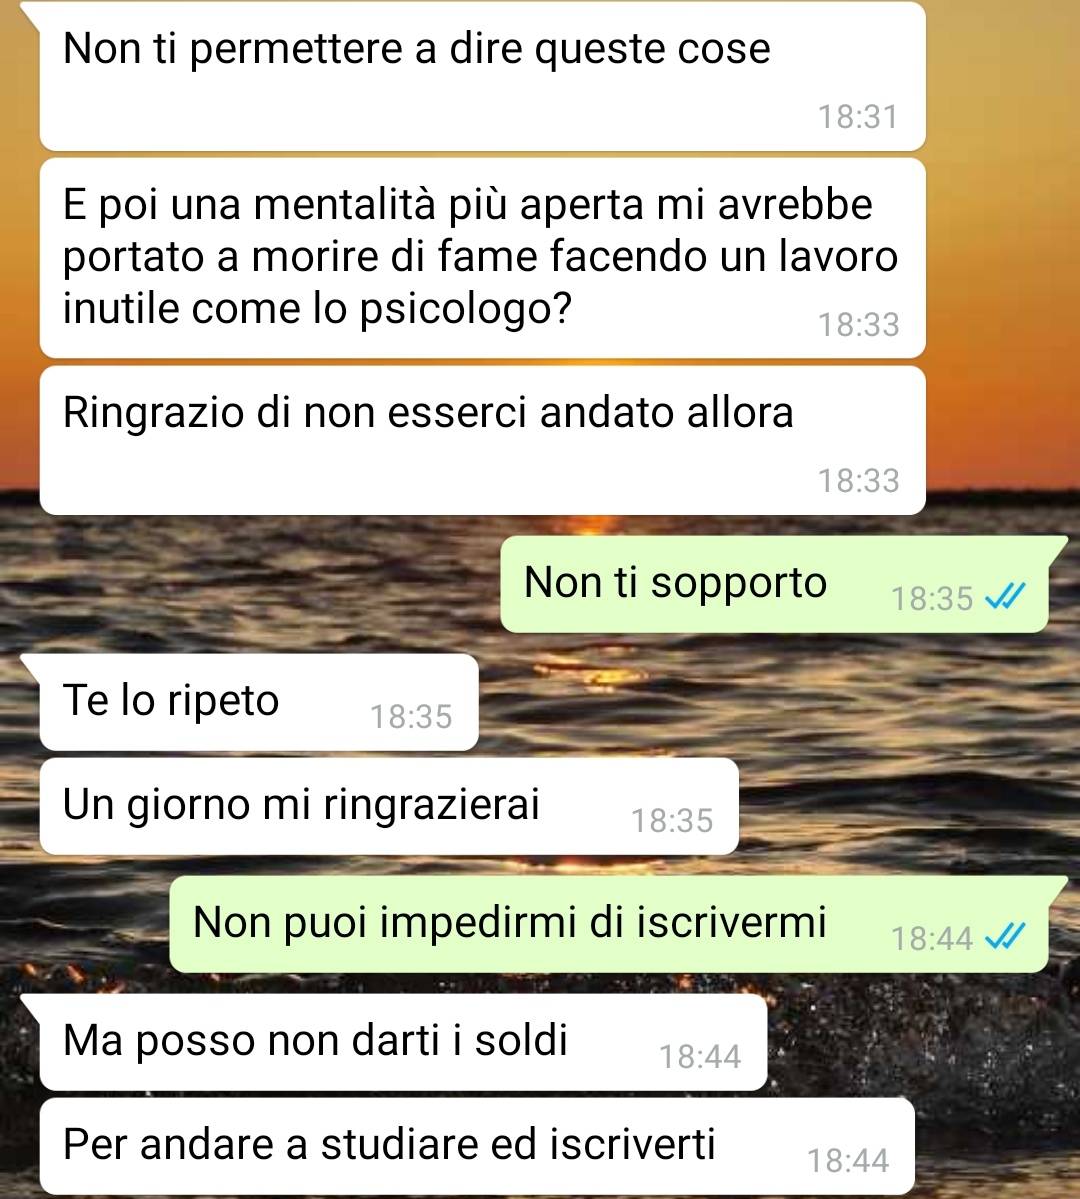Image resolution: width=1080 pixels, height=1199 pixels.
Task: Tap the 18:35 timestamp beside 'Te lo ripeto'
Action: [x=412, y=717]
